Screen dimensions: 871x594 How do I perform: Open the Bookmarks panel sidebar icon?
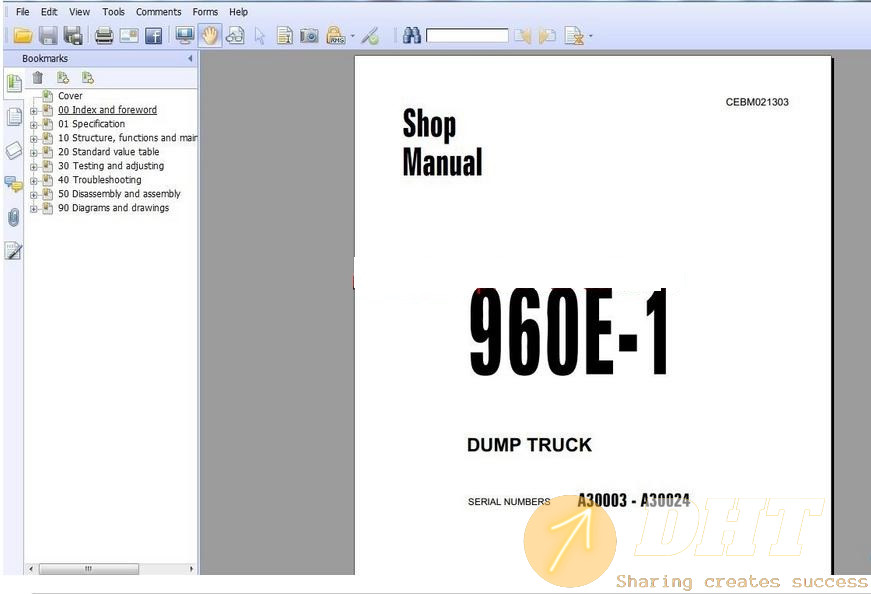(14, 83)
